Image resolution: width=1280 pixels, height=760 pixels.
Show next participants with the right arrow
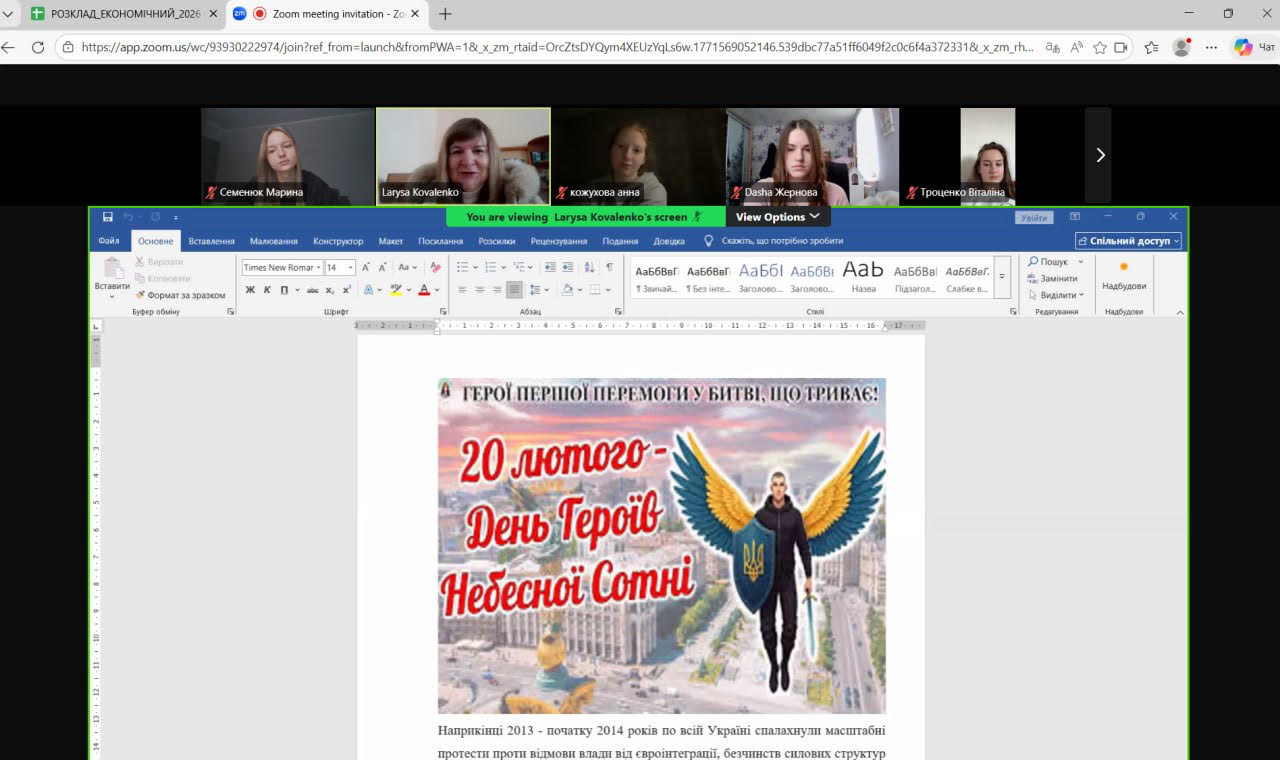pyautogui.click(x=1100, y=155)
